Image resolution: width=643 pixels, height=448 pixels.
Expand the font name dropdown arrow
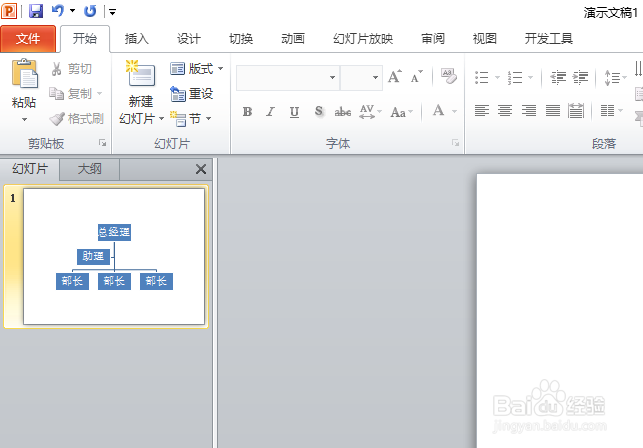click(333, 78)
